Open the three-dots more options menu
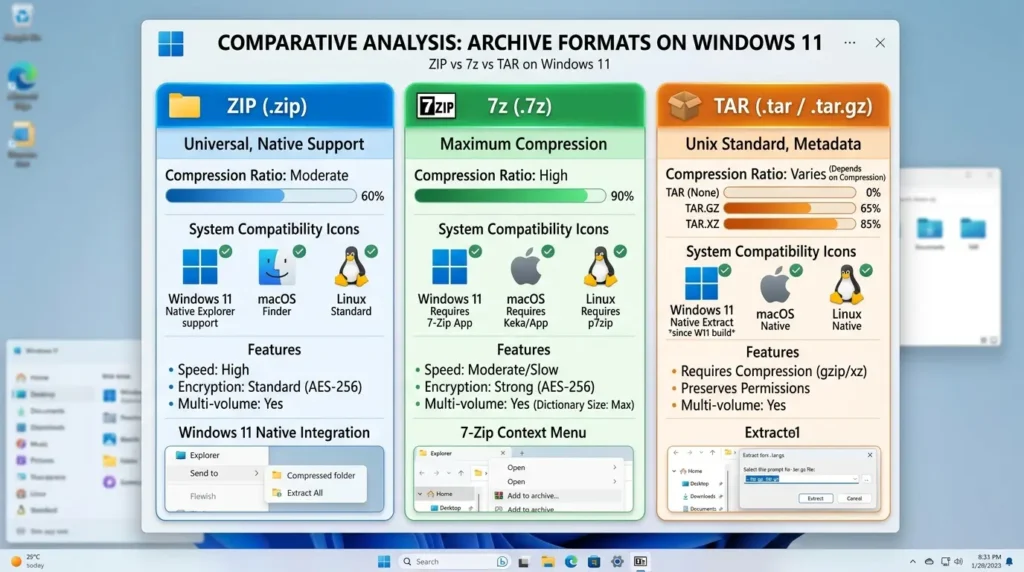Image resolution: width=1024 pixels, height=572 pixels. tap(850, 42)
